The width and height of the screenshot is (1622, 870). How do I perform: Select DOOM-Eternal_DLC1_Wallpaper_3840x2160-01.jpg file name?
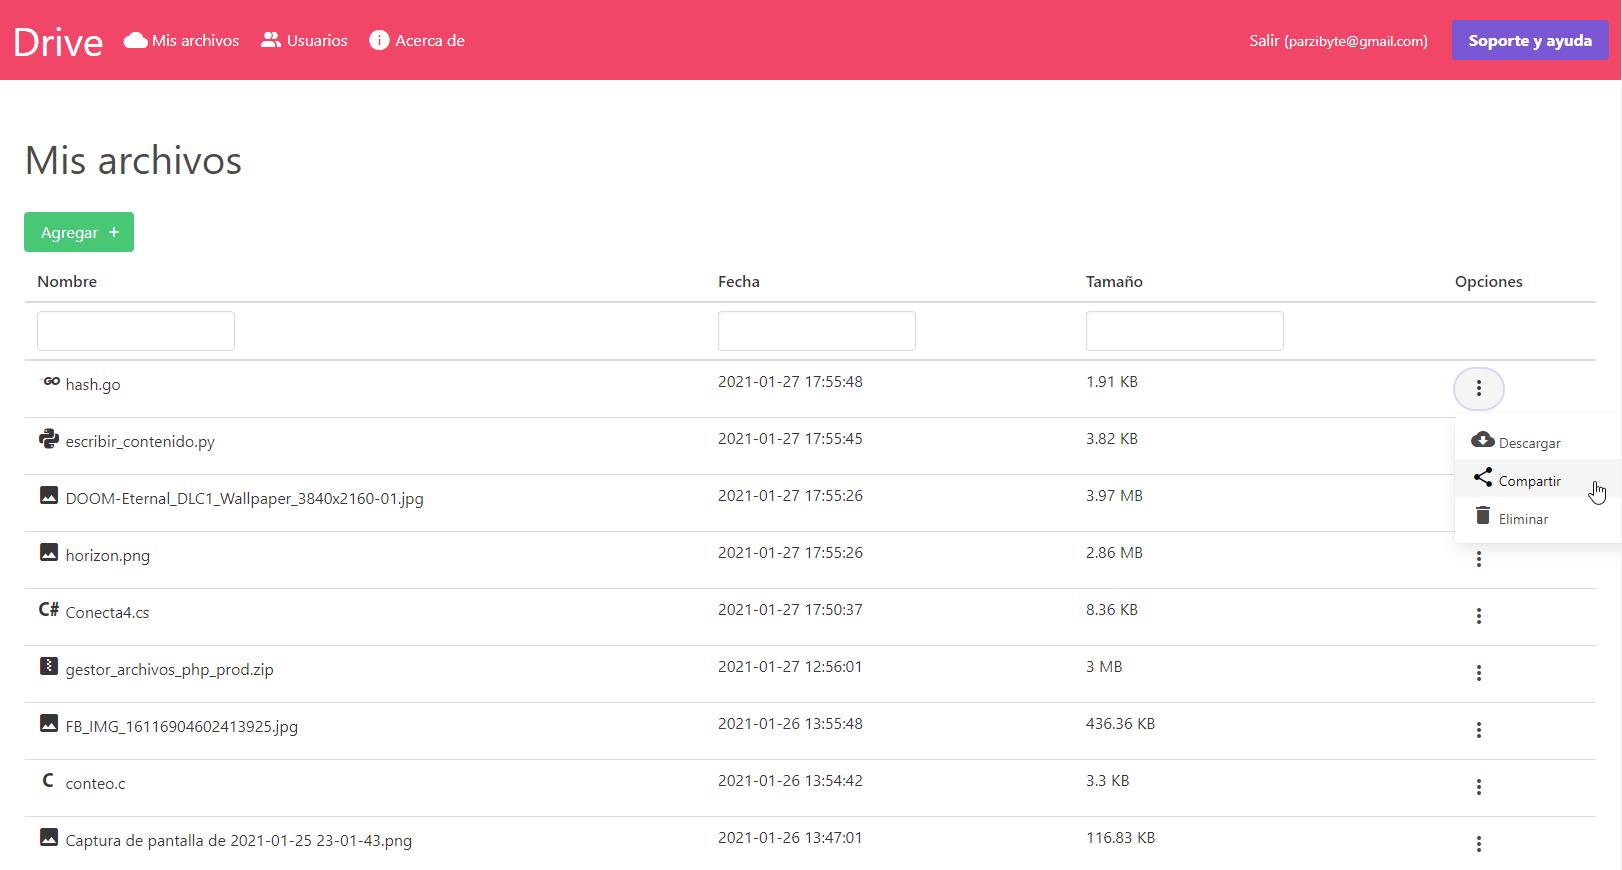[244, 498]
